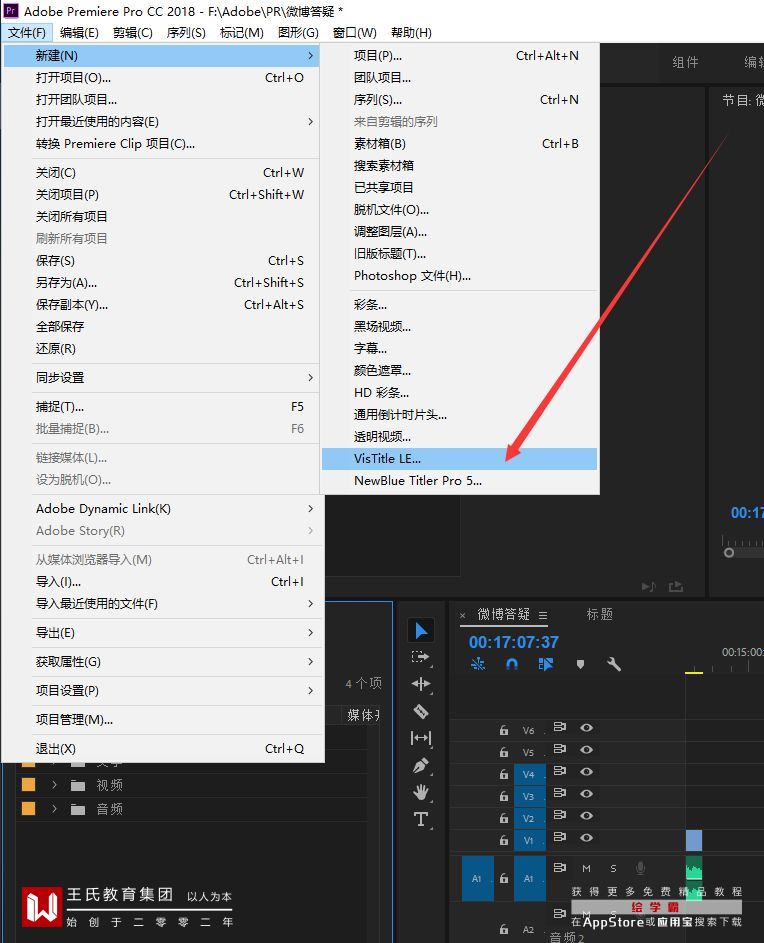The height and width of the screenshot is (943, 764).
Task: Click the sync lock icon for V1
Action: click(x=559, y=837)
